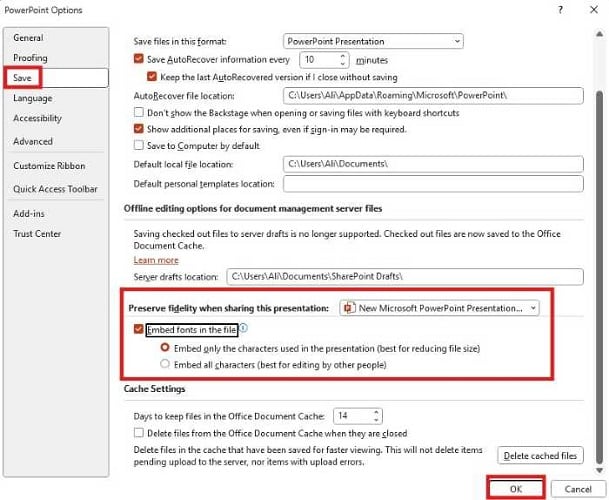Confirm settings with the OK button

(x=516, y=489)
